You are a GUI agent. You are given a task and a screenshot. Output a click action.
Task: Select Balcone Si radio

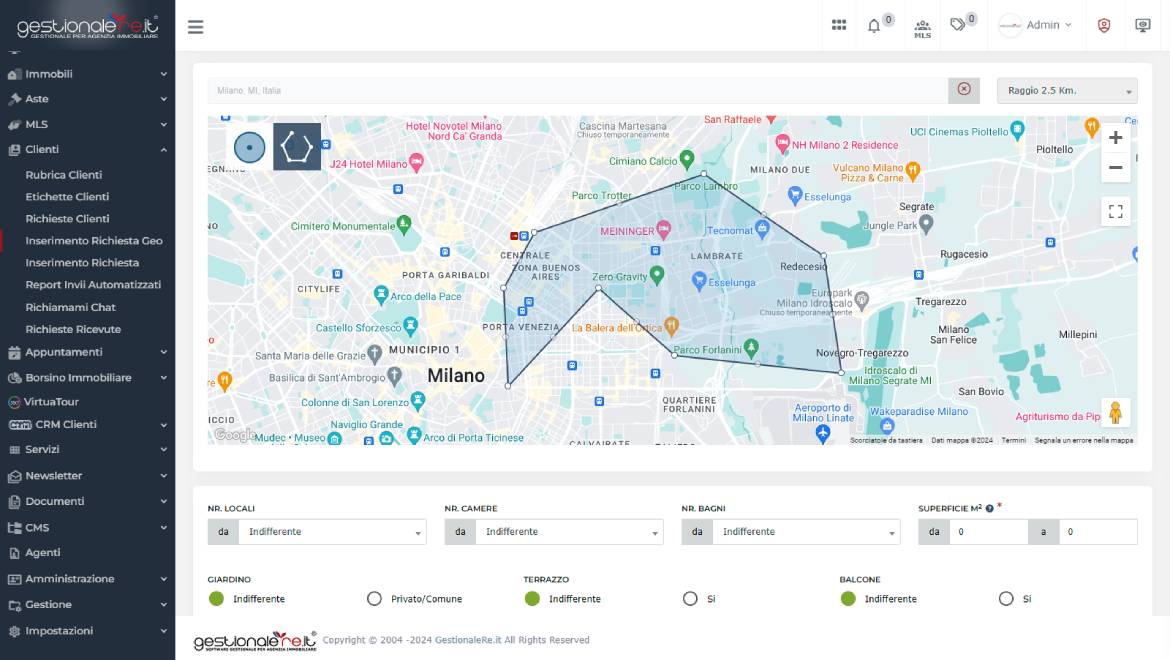pyautogui.click(x=1006, y=598)
